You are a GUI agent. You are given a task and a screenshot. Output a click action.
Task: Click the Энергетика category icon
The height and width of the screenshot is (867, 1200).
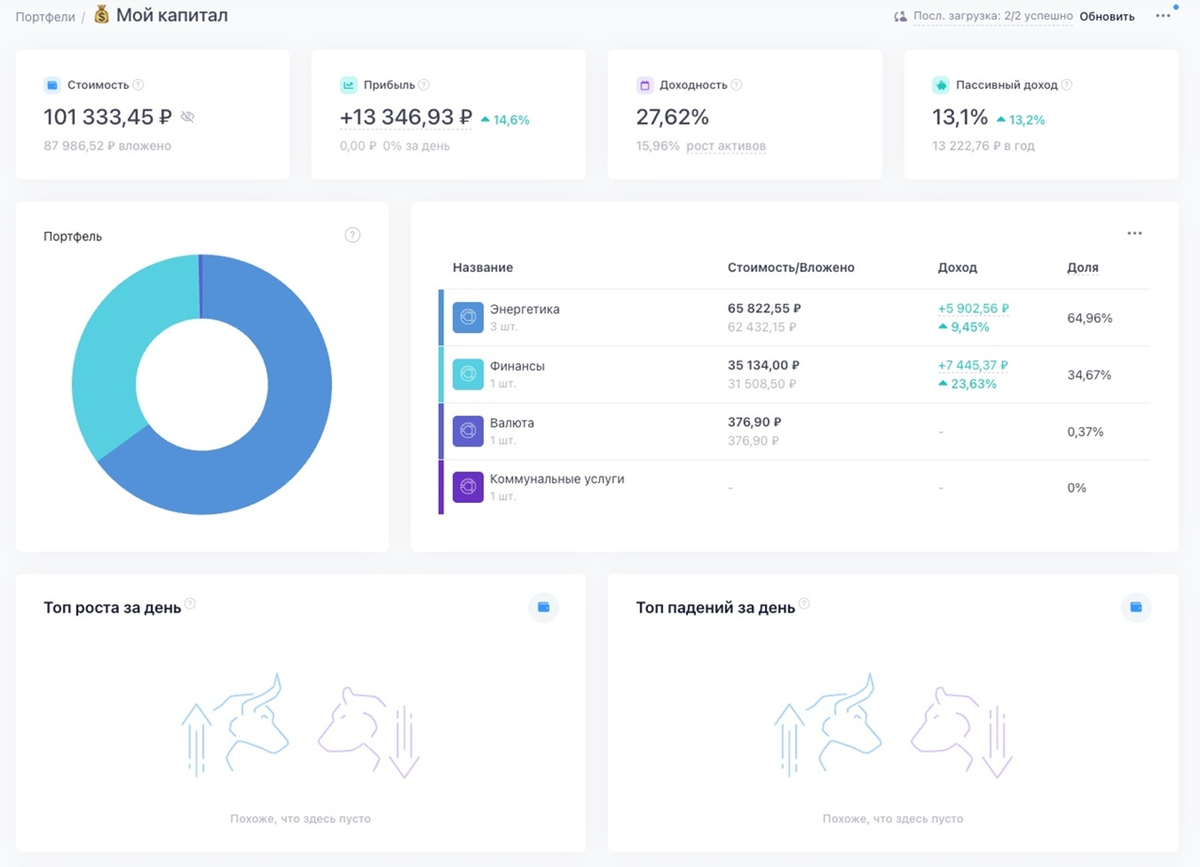tap(468, 317)
